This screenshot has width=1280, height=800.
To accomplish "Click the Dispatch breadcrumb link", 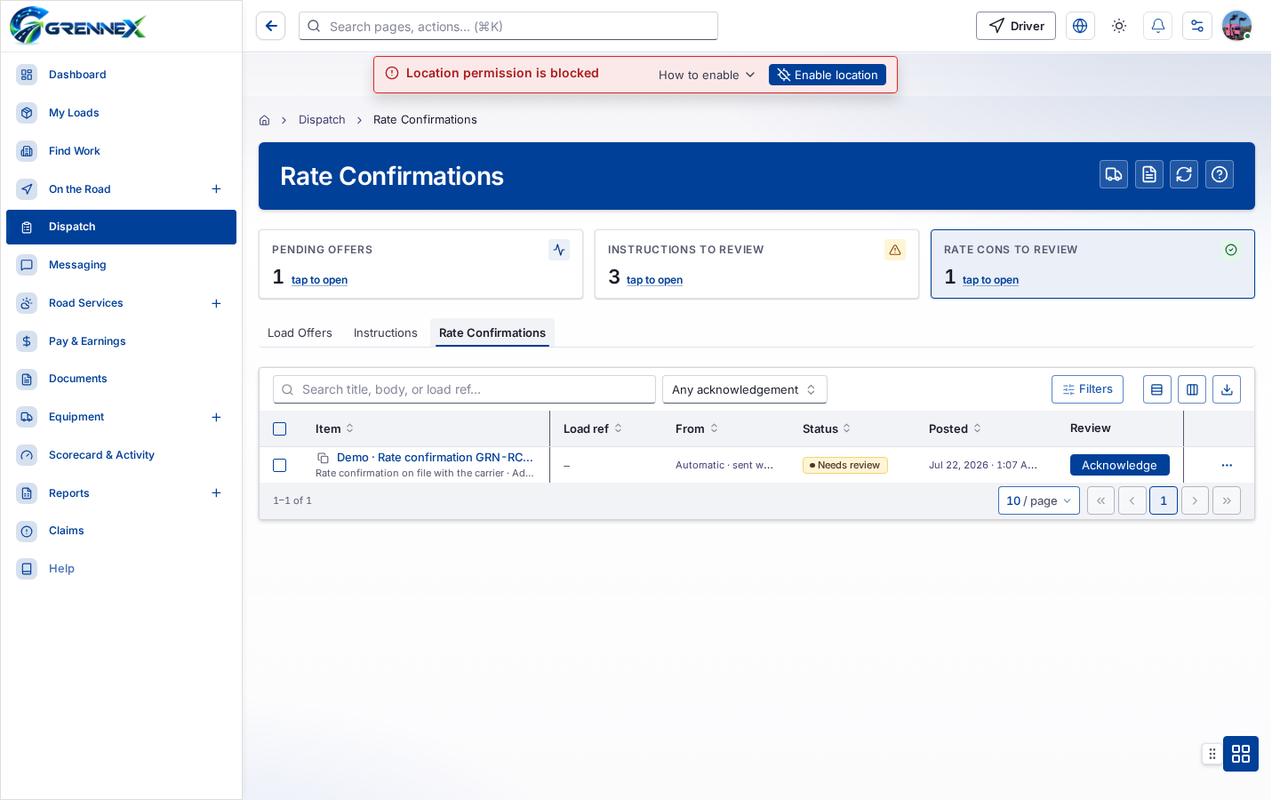I will pos(322,120).
